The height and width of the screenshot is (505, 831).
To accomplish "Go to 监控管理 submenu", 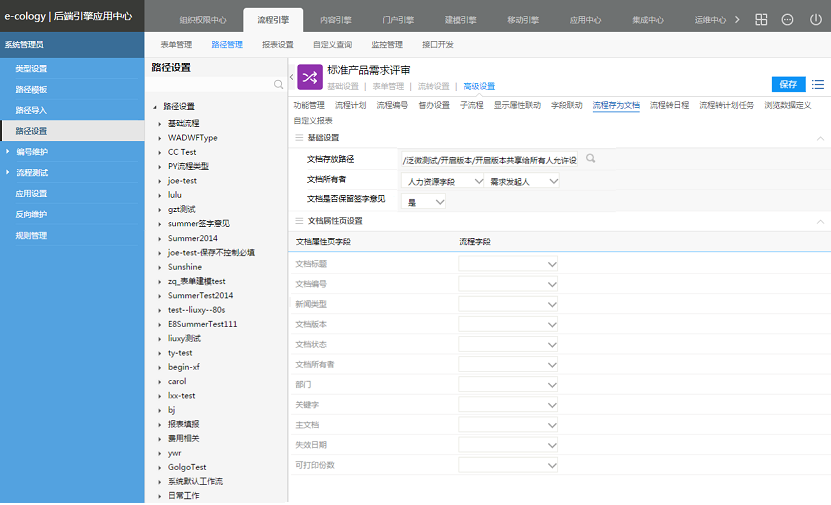I will point(387,45).
